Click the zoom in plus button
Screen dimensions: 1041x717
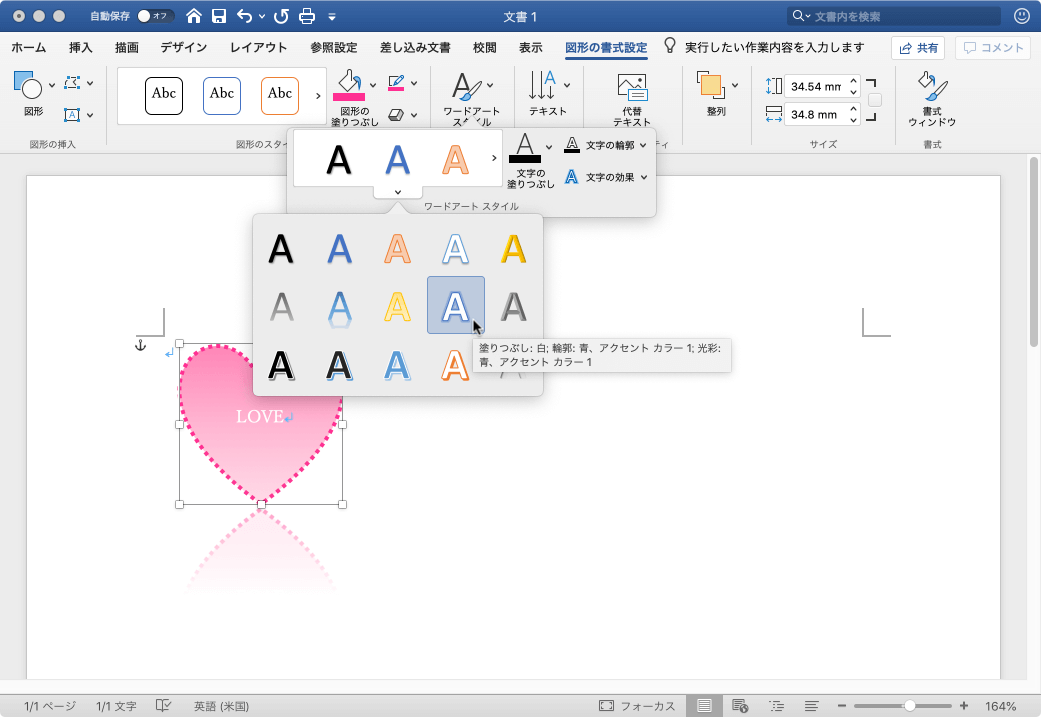point(964,706)
